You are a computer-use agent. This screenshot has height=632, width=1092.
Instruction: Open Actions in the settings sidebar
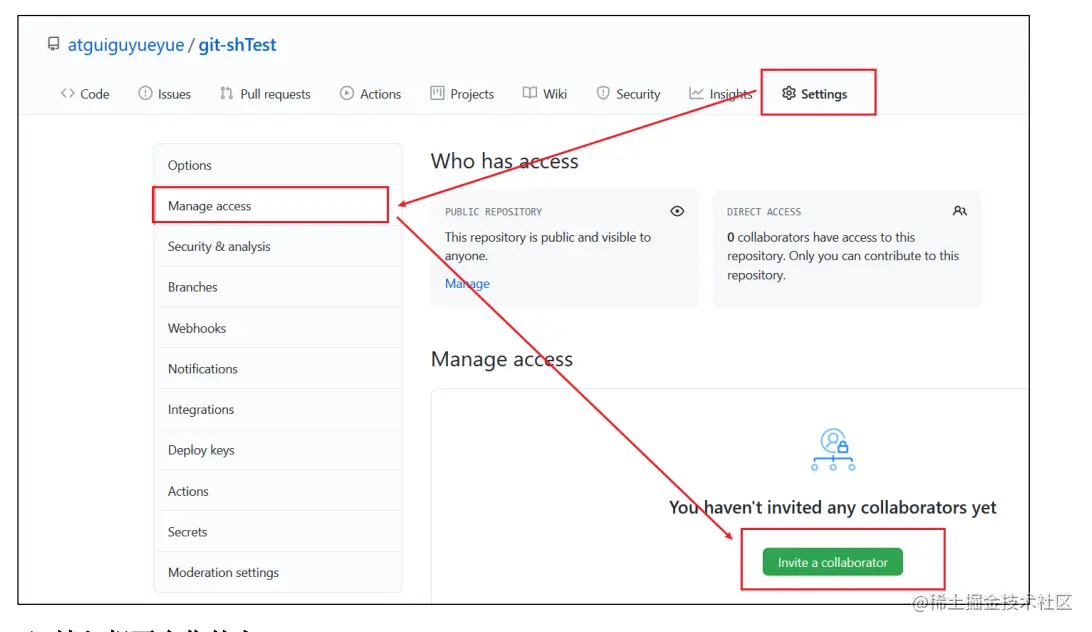tap(277, 491)
